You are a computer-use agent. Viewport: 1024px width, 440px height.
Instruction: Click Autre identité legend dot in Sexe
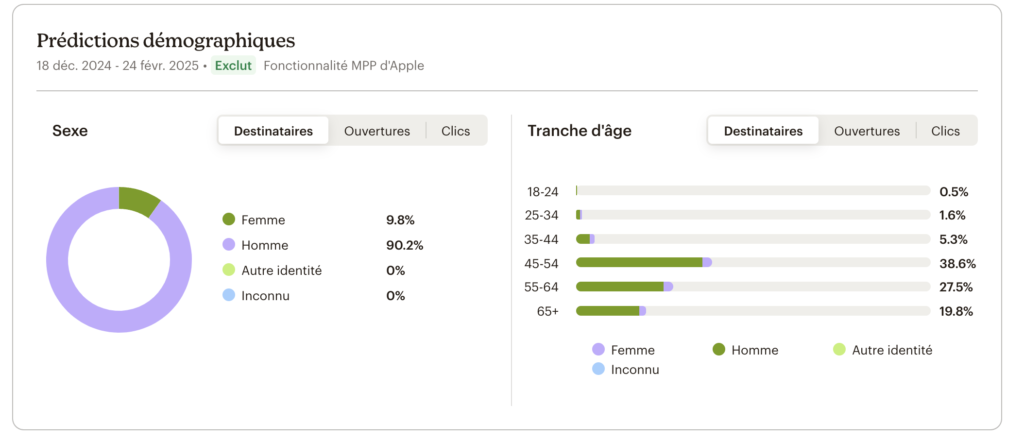(x=228, y=270)
